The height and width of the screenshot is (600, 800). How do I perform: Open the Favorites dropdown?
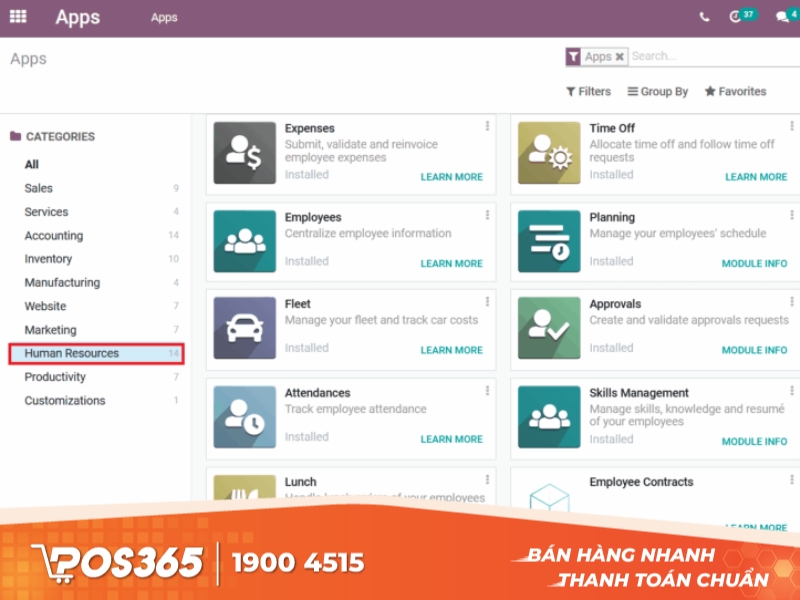click(735, 91)
